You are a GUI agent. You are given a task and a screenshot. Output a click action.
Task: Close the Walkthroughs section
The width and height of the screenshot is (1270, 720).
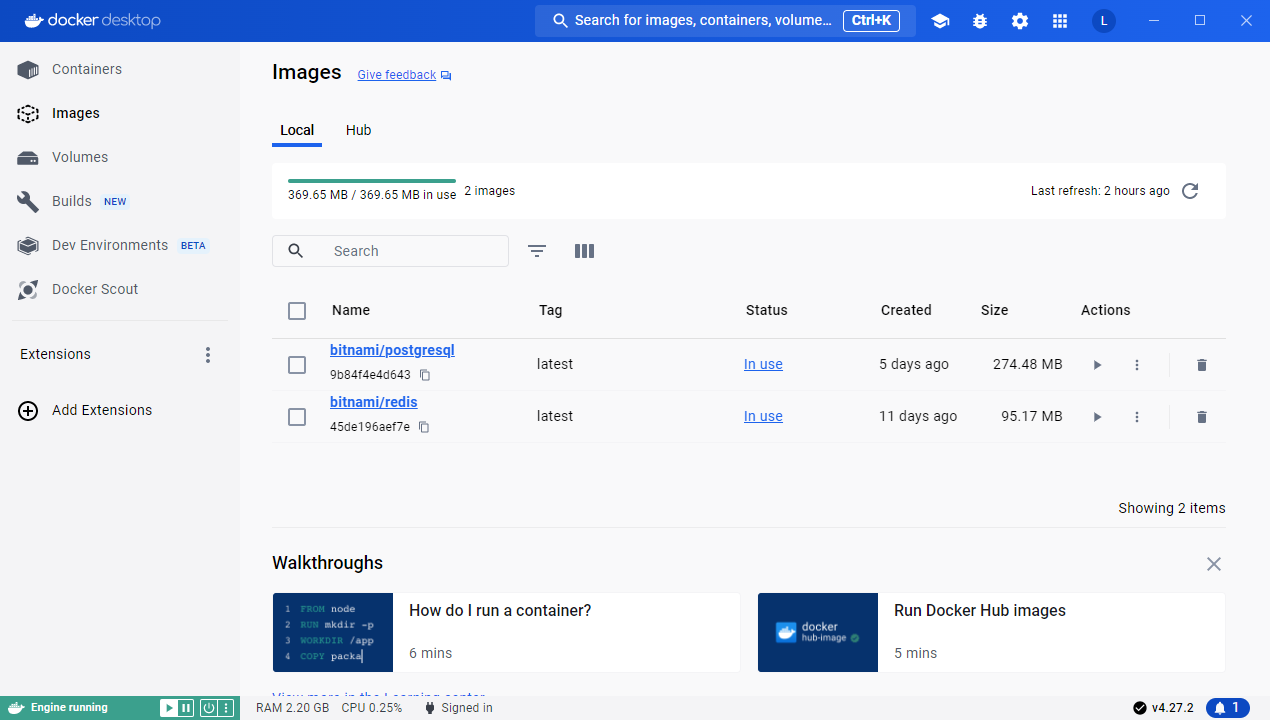[1214, 564]
